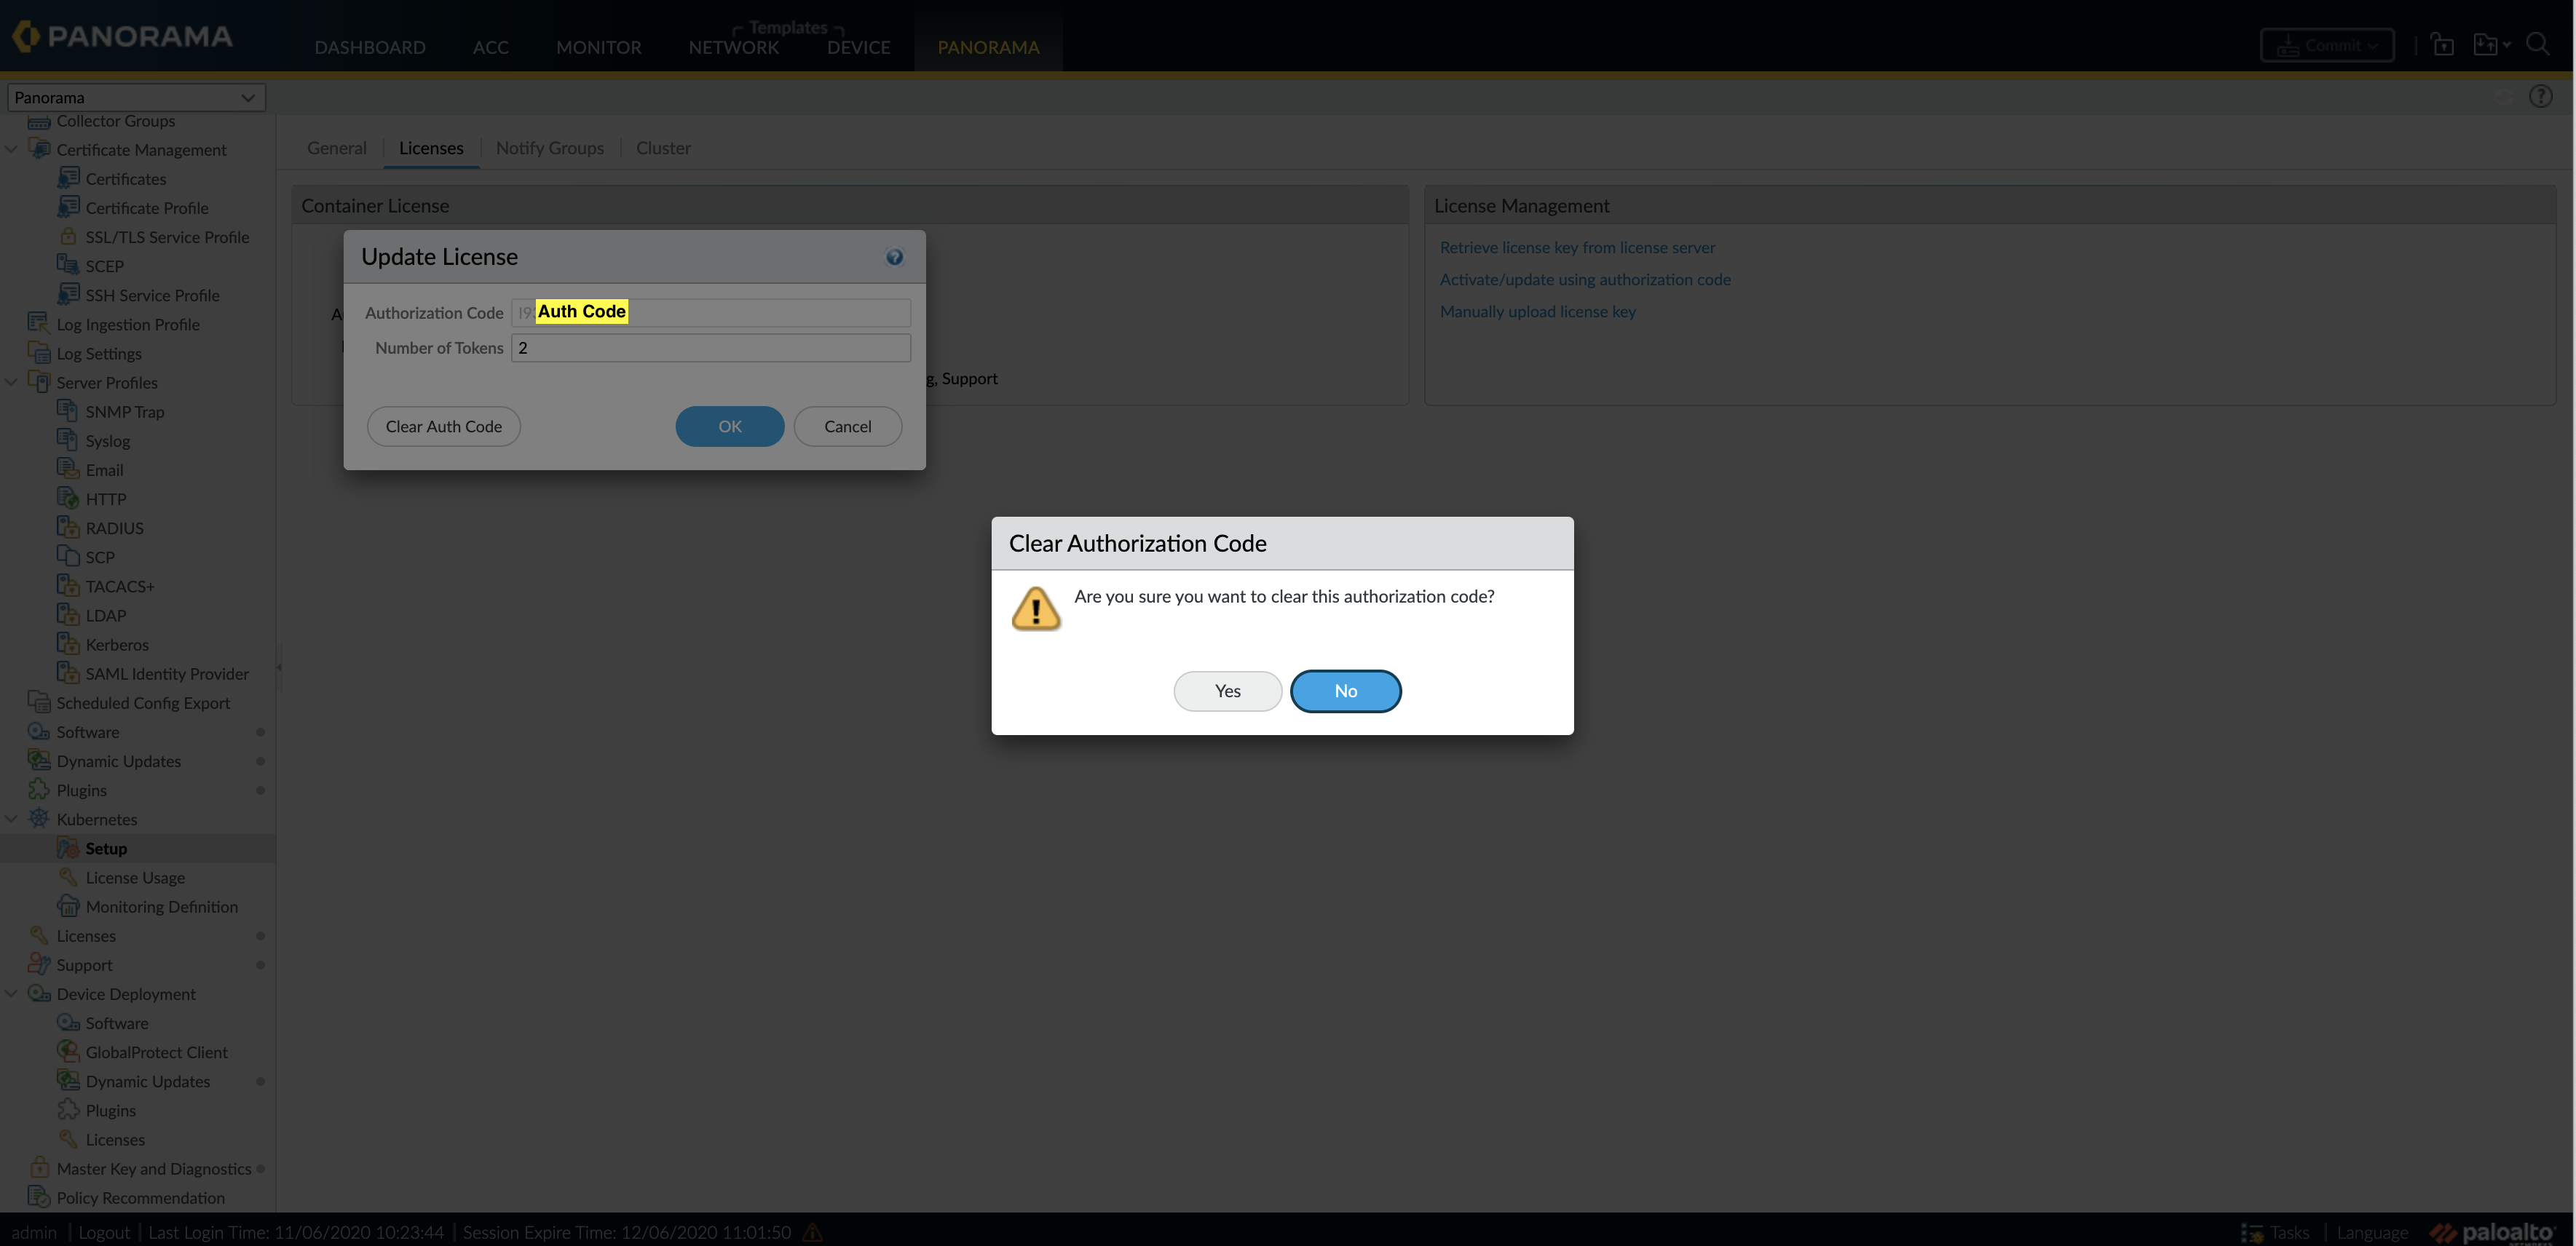Screen dimensions: 2576x1246
Task: Collapse the Kubernetes tree branch
Action: point(12,818)
